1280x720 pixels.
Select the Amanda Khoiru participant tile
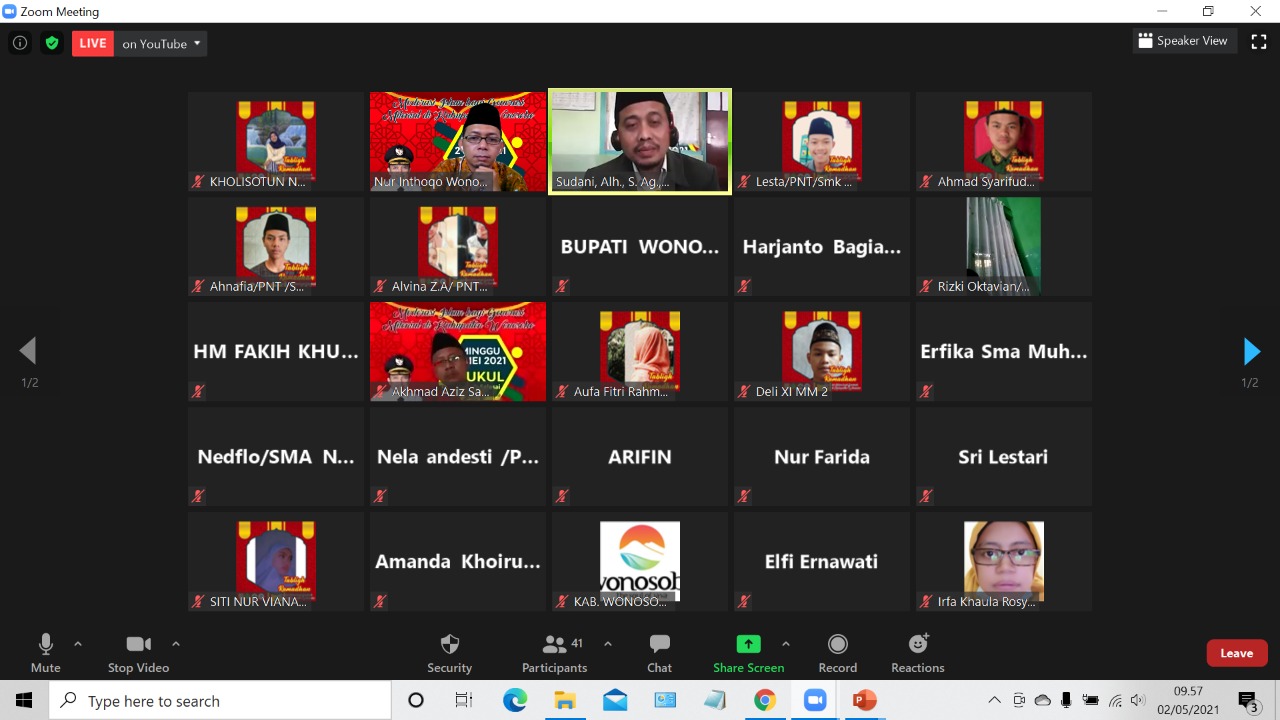click(x=458, y=561)
